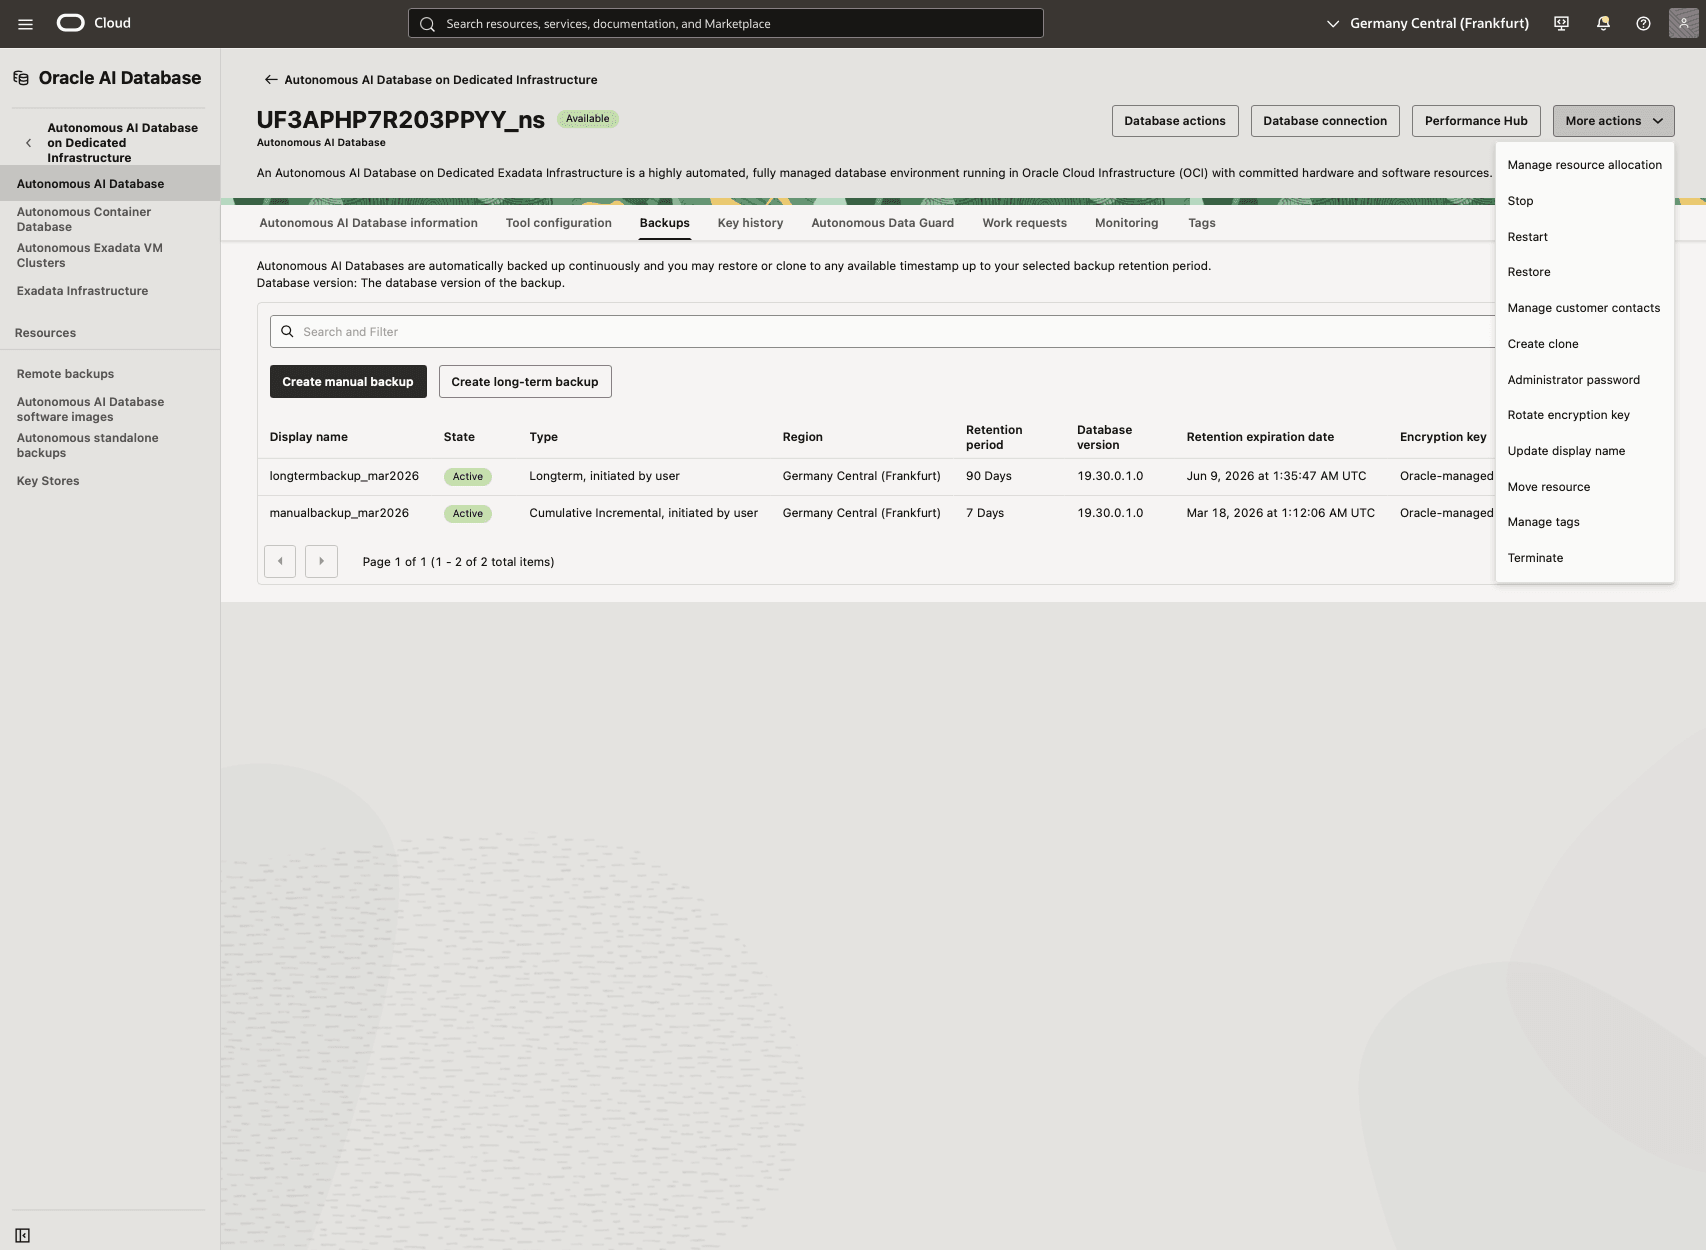Click the back arrow beside Autonomous AI Database breadcrumb
1706x1250 pixels.
pyautogui.click(x=270, y=80)
